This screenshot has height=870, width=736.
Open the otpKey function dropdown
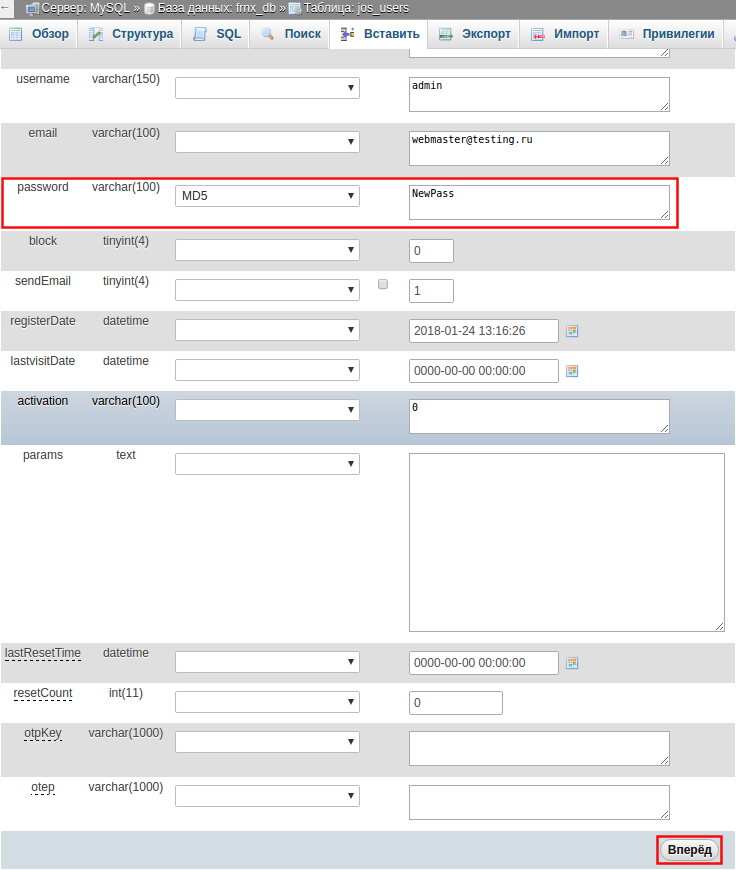pos(268,742)
